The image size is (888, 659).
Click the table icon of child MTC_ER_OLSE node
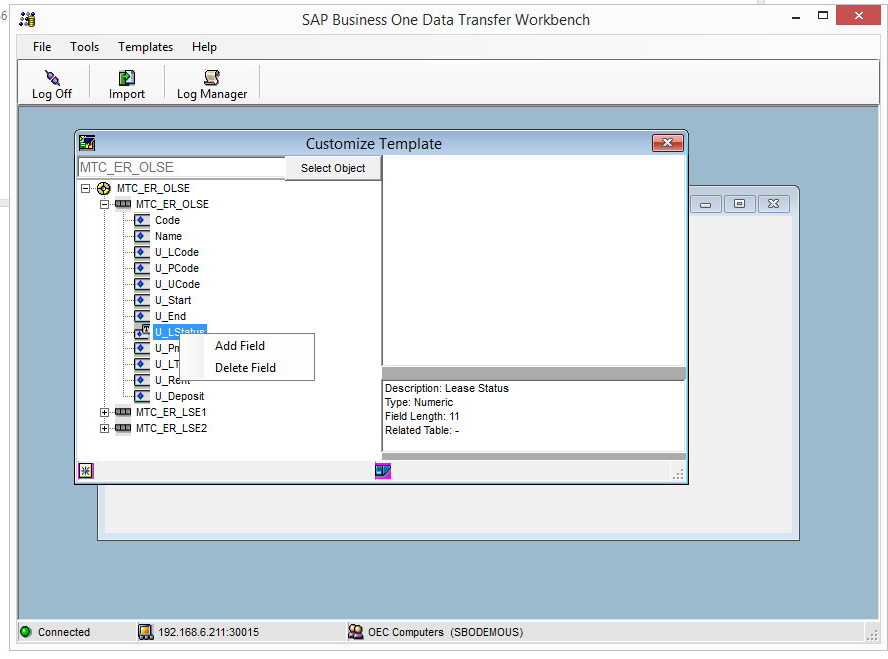point(122,204)
